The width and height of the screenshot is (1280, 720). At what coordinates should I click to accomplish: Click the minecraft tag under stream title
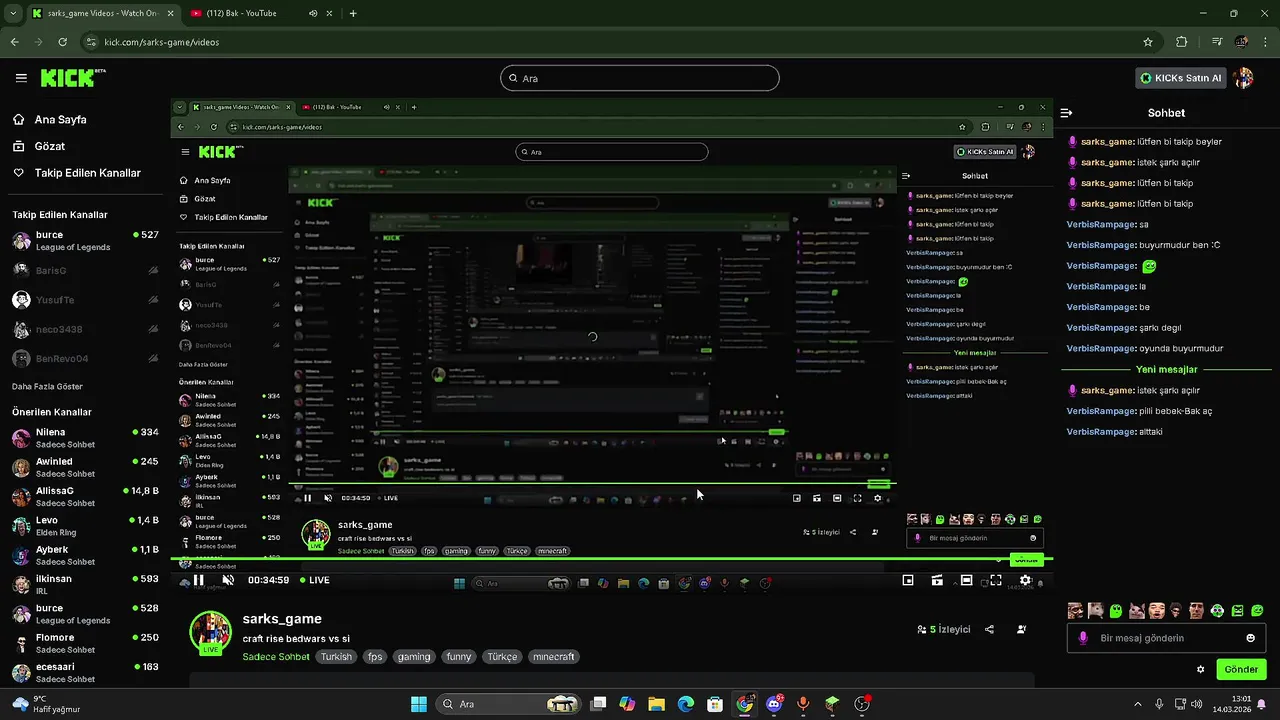[x=553, y=657]
